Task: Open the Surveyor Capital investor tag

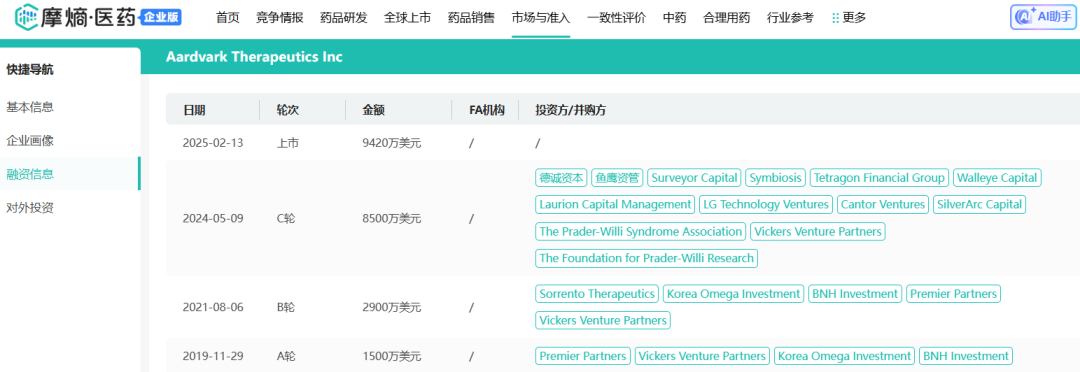Action: (x=694, y=178)
